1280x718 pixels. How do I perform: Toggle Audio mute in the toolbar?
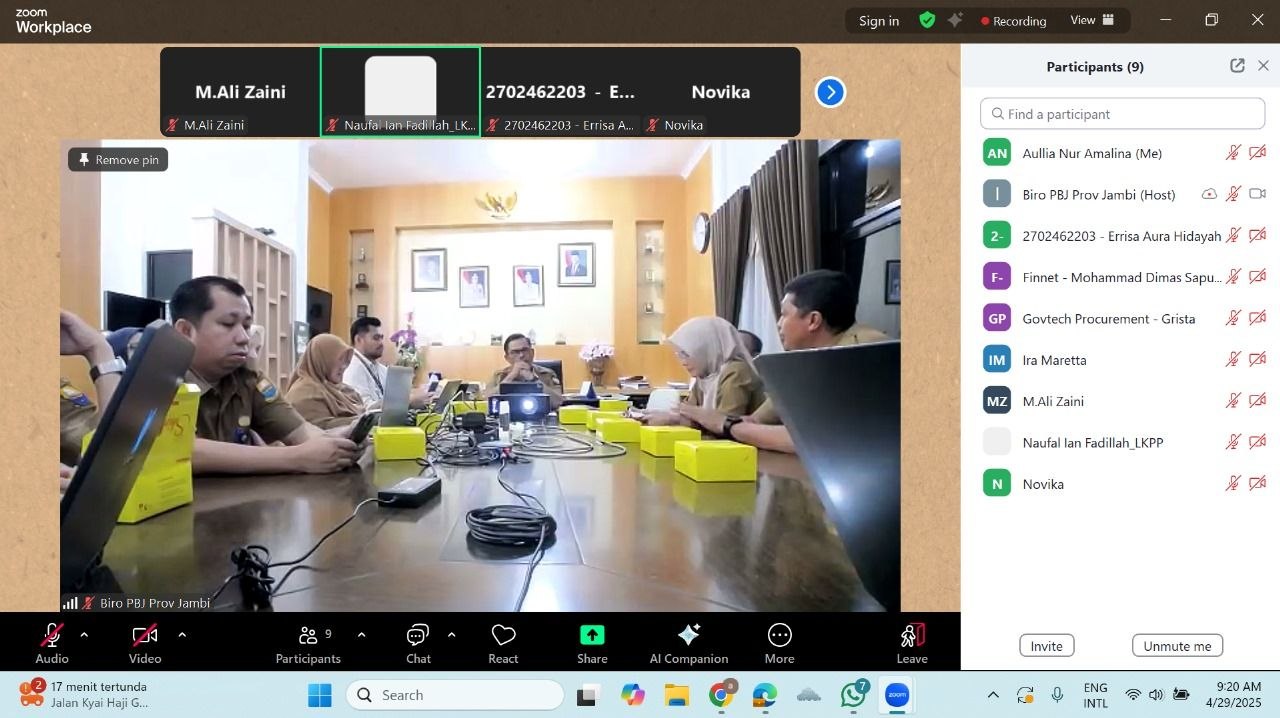52,643
